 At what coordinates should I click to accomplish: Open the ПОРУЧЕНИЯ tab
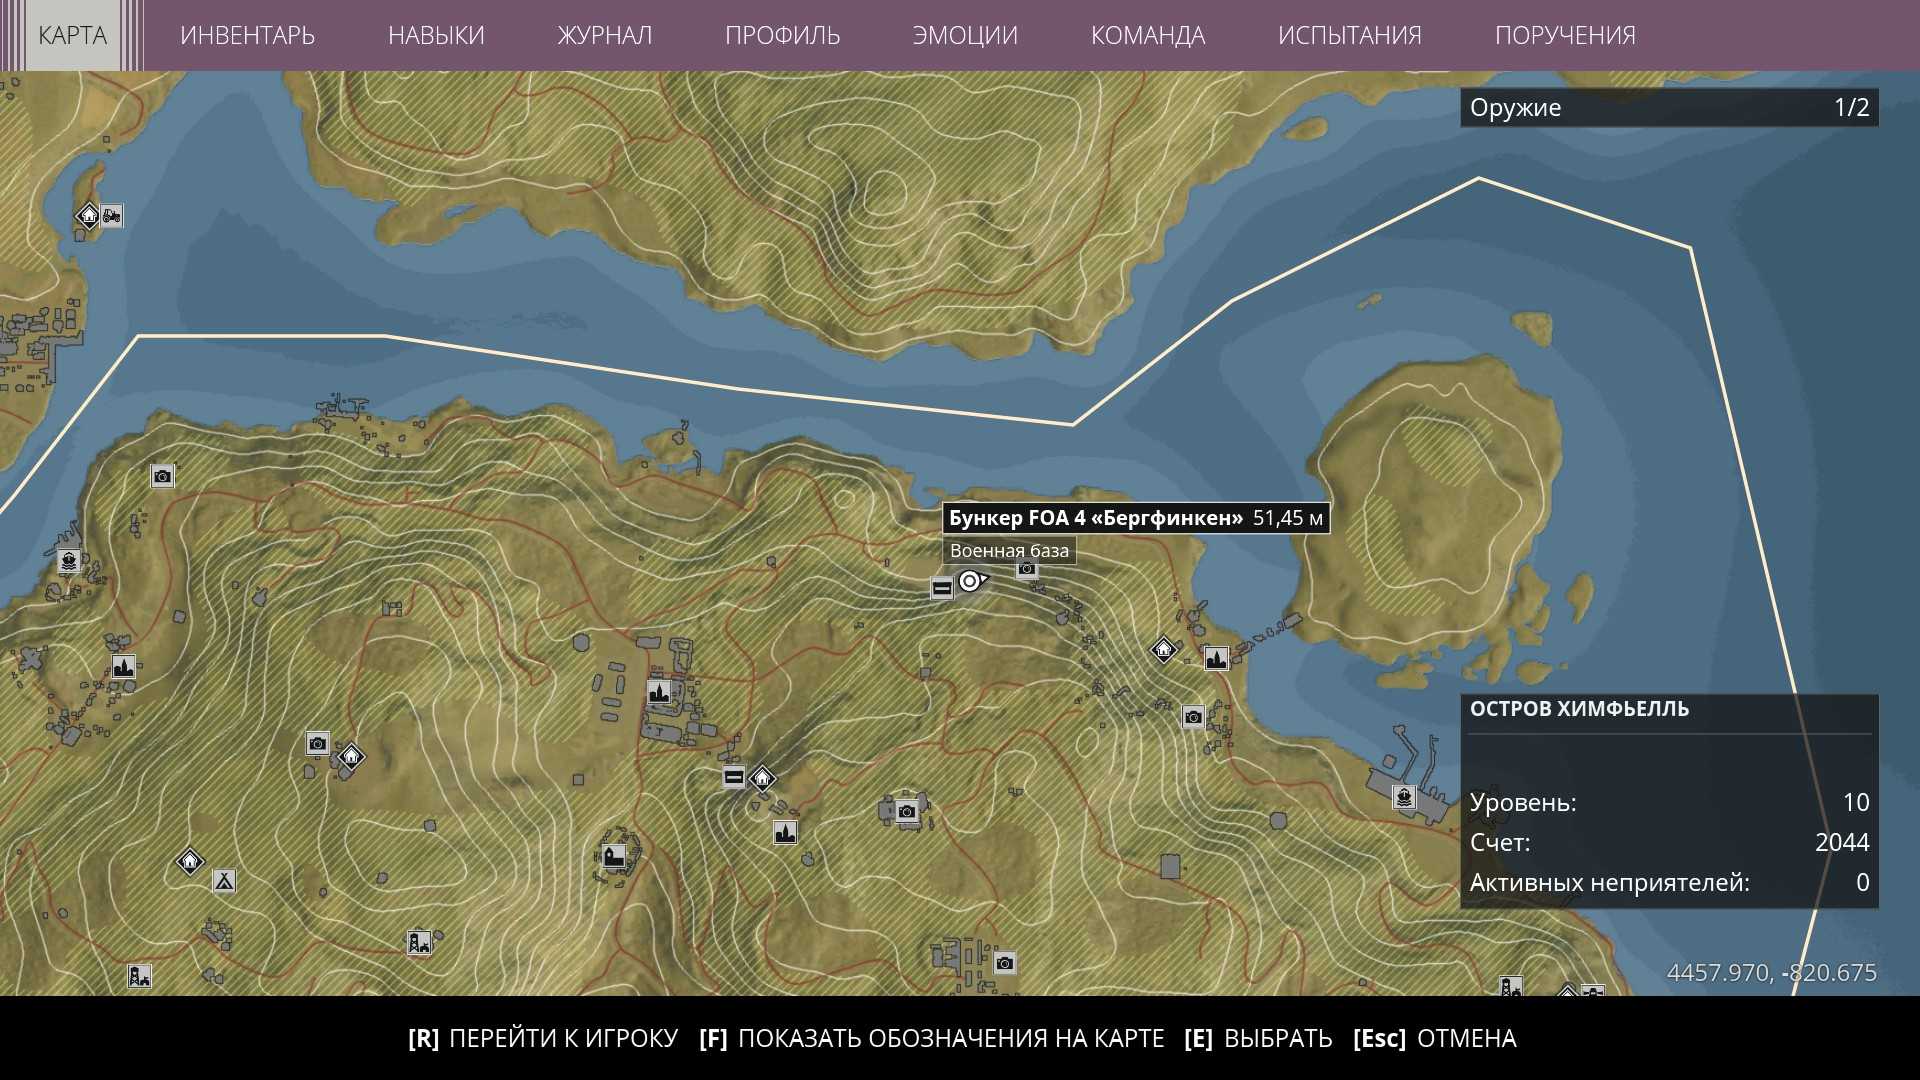click(x=1564, y=36)
